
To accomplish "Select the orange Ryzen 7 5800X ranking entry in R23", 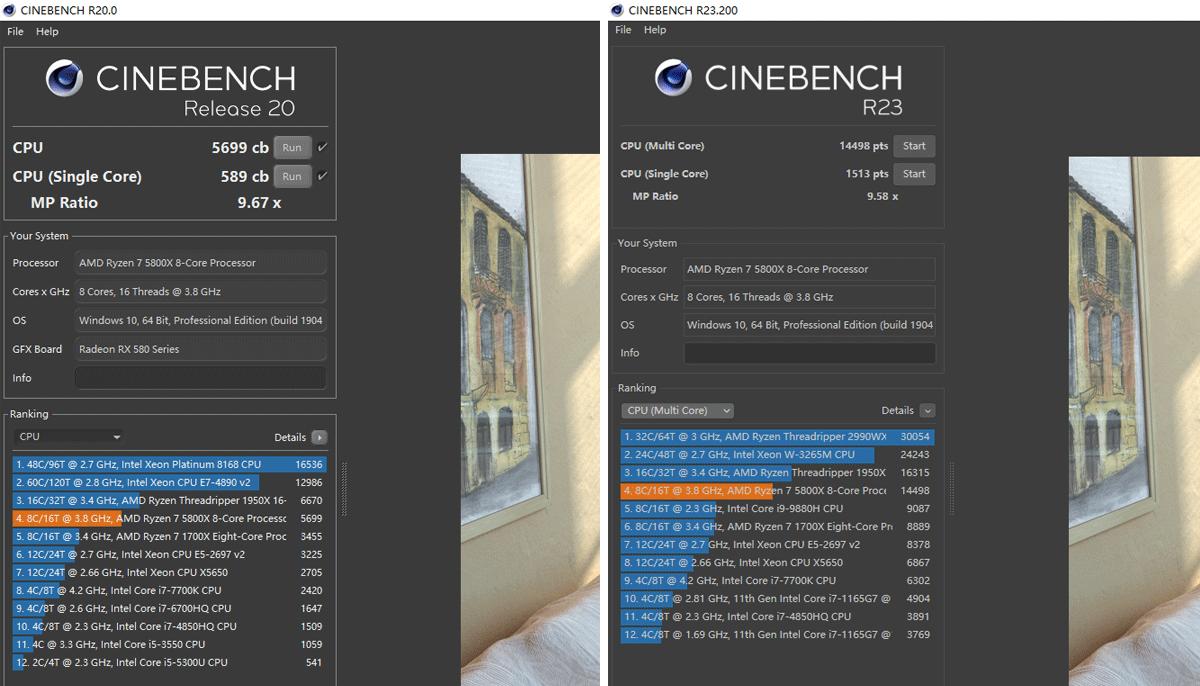I will click(778, 490).
